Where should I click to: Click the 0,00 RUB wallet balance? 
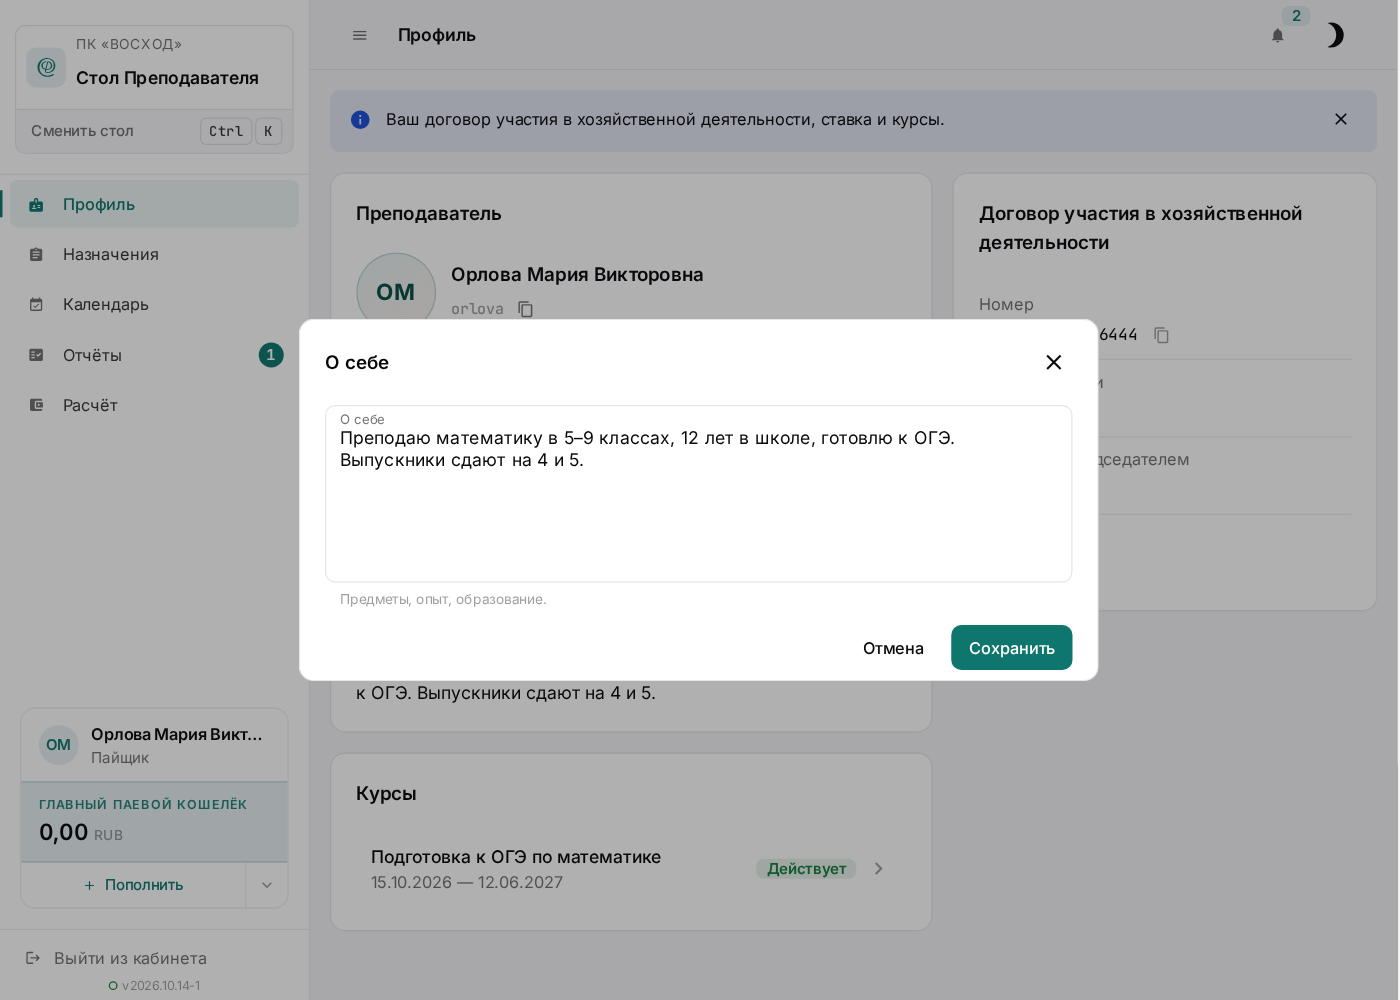[81, 832]
